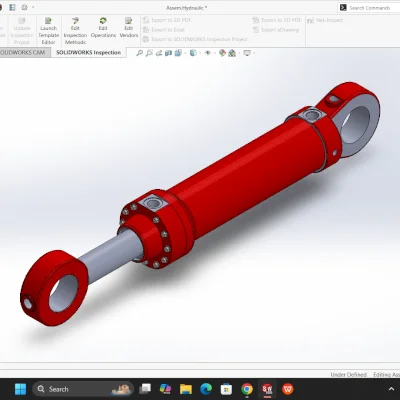
Task: Open Microsoft Edge from the taskbar
Action: pos(206,389)
